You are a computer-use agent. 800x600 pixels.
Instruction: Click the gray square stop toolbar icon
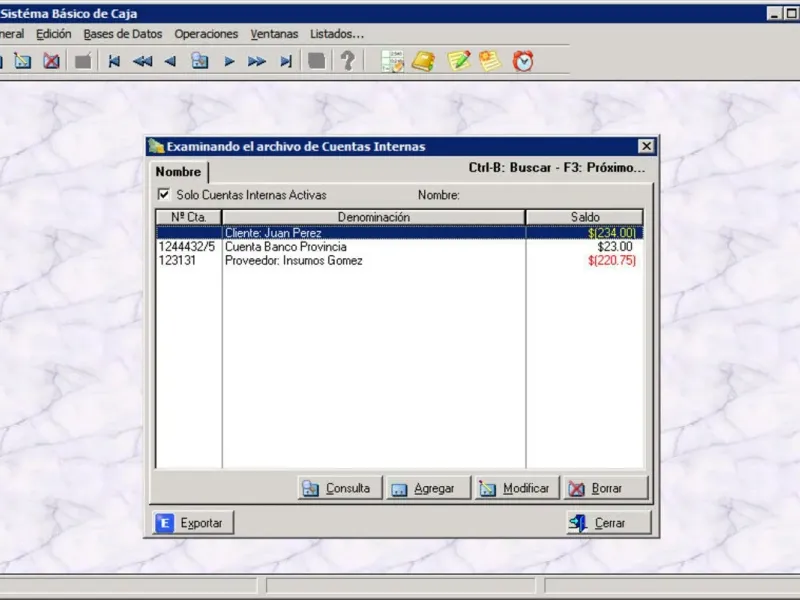click(x=316, y=61)
